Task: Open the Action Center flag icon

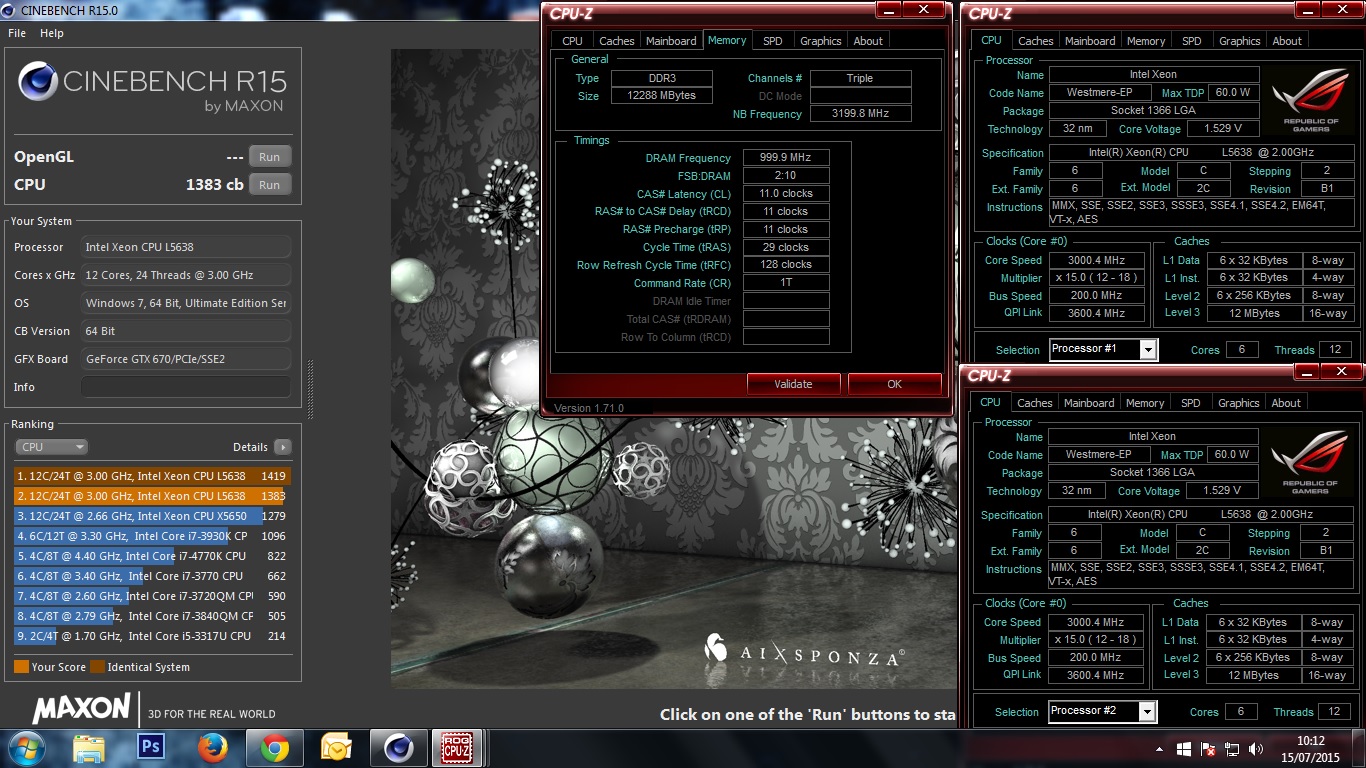Action: tap(1208, 749)
